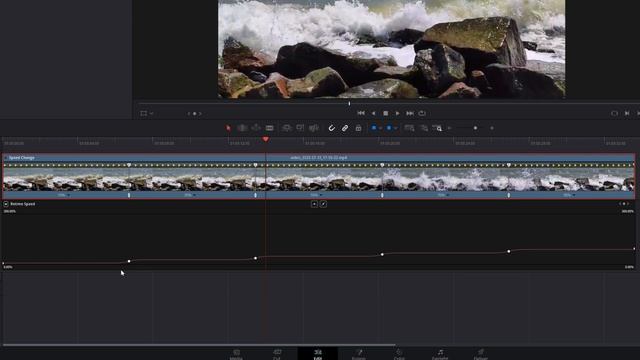Go to next marker using right chevron
This screenshot has height=360, width=640.
200,113
